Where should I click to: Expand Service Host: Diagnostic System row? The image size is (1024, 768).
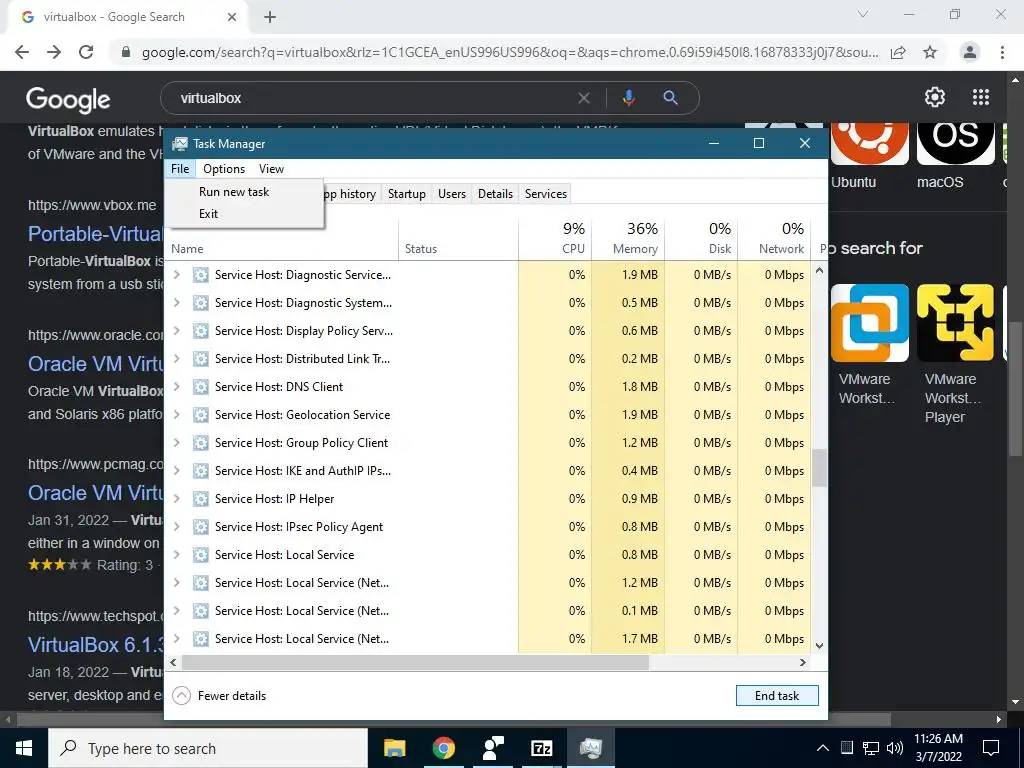click(176, 303)
